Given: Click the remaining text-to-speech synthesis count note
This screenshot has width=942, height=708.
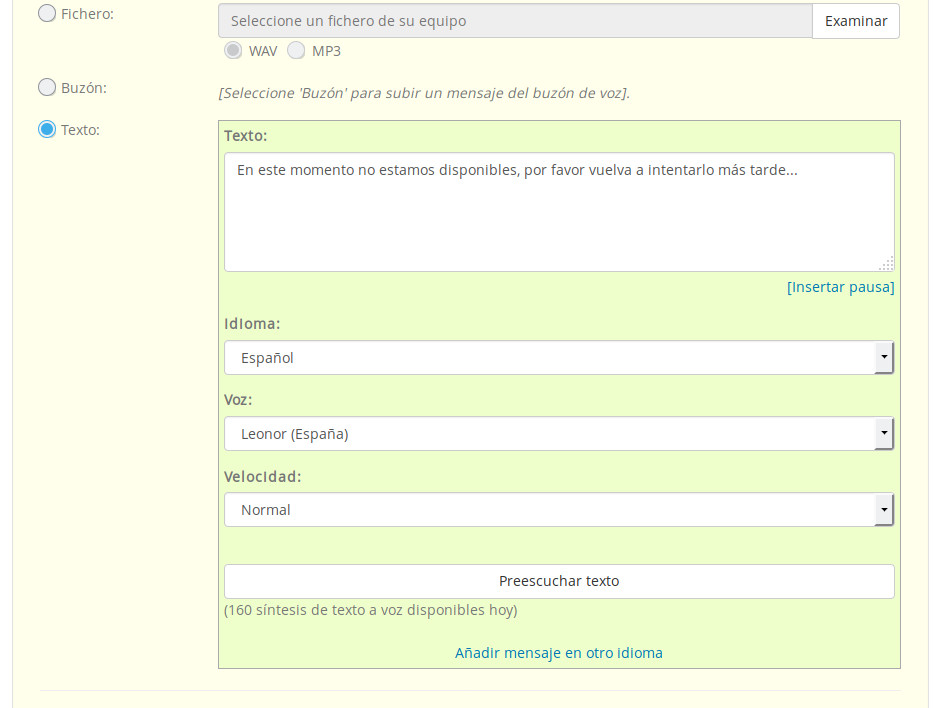Looking at the screenshot, I should tap(370, 610).
